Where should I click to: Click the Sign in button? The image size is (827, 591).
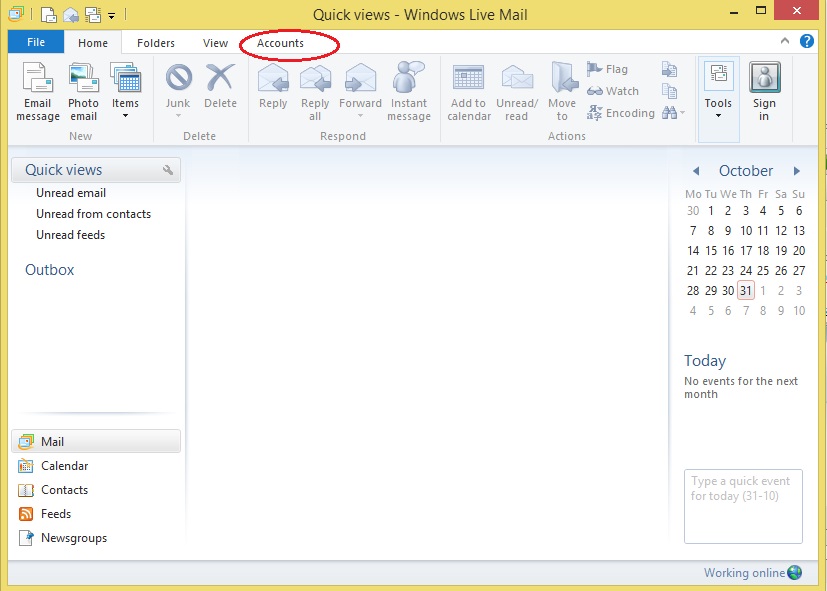[x=764, y=92]
